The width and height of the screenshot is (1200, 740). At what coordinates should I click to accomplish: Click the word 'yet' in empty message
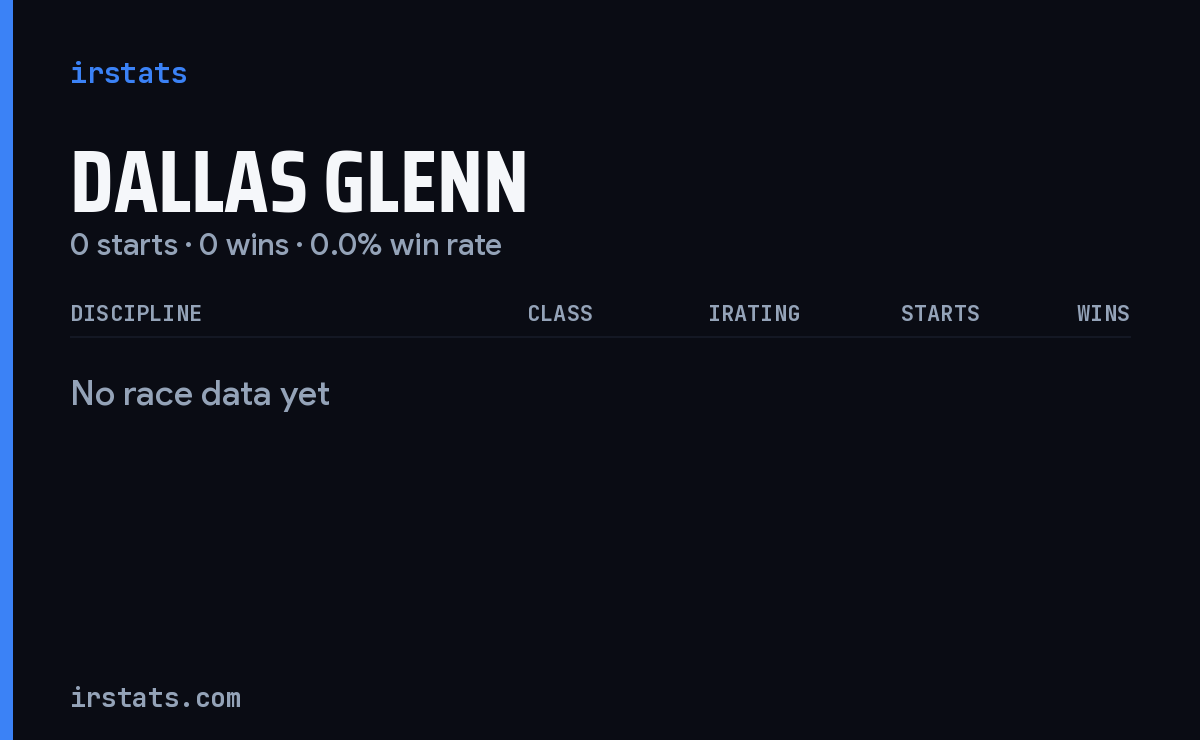tap(305, 395)
